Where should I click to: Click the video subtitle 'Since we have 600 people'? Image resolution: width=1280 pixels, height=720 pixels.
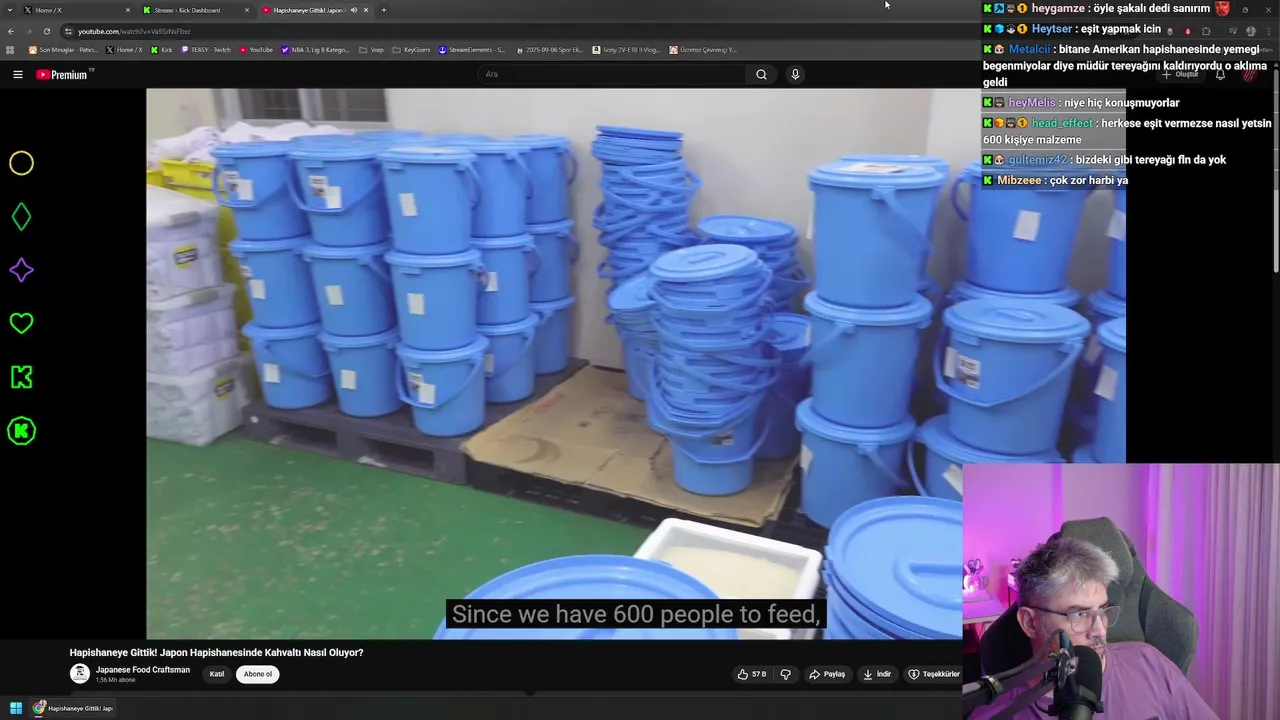pyautogui.click(x=636, y=614)
